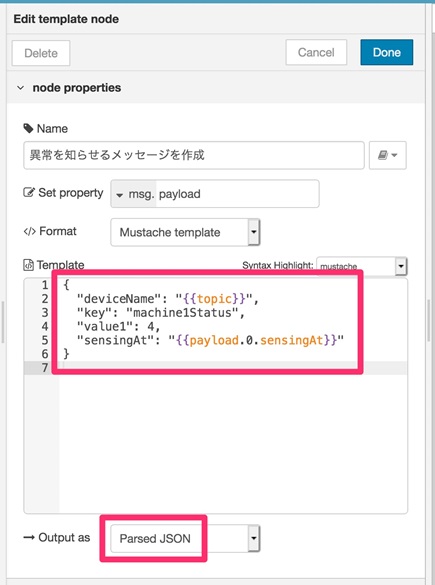The height and width of the screenshot is (585, 435).
Task: Delete the template node
Action: [41, 53]
